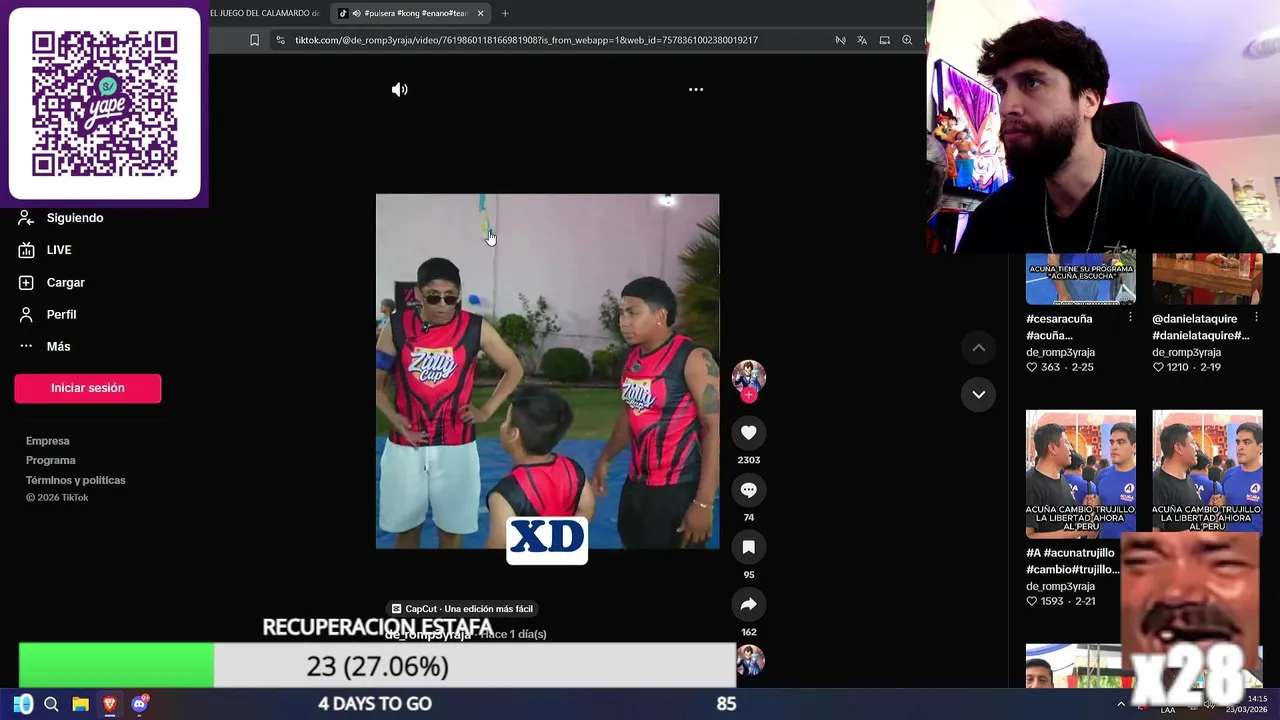The width and height of the screenshot is (1280, 720).
Task: Click the playing video frame
Action: [547, 371]
